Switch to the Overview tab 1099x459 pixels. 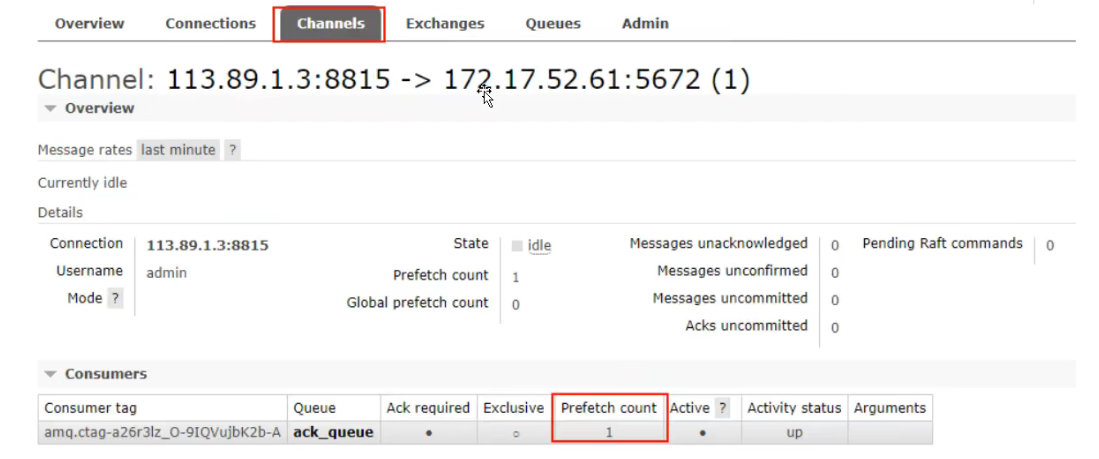point(90,24)
